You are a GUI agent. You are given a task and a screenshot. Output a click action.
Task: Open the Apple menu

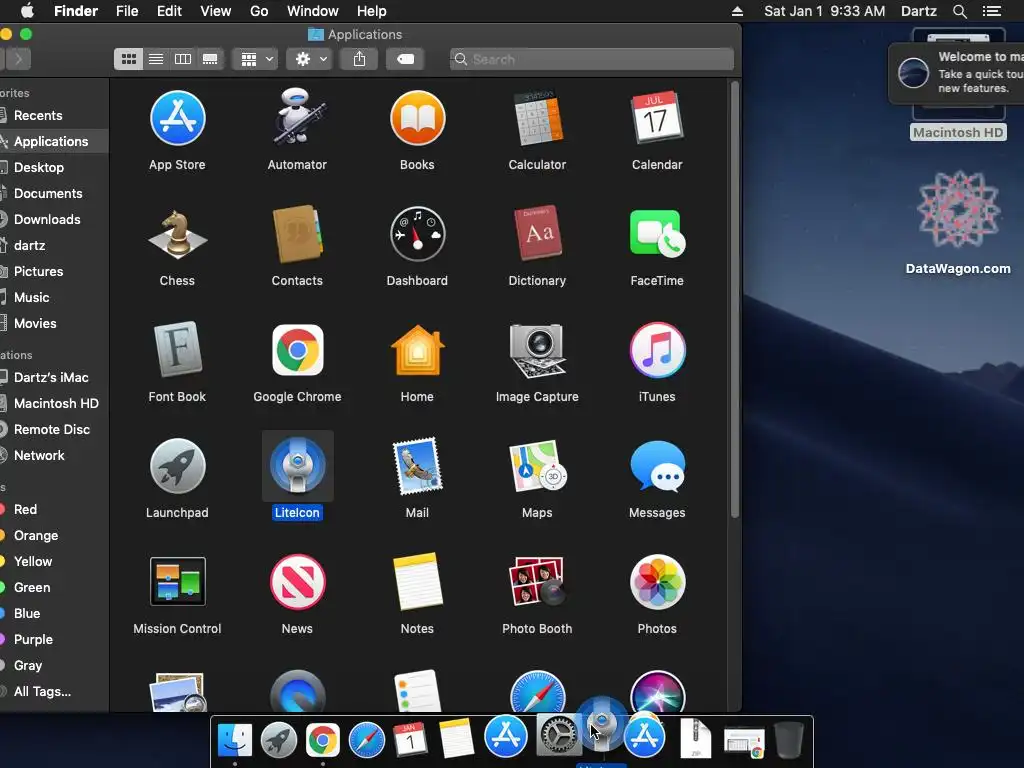(x=27, y=11)
